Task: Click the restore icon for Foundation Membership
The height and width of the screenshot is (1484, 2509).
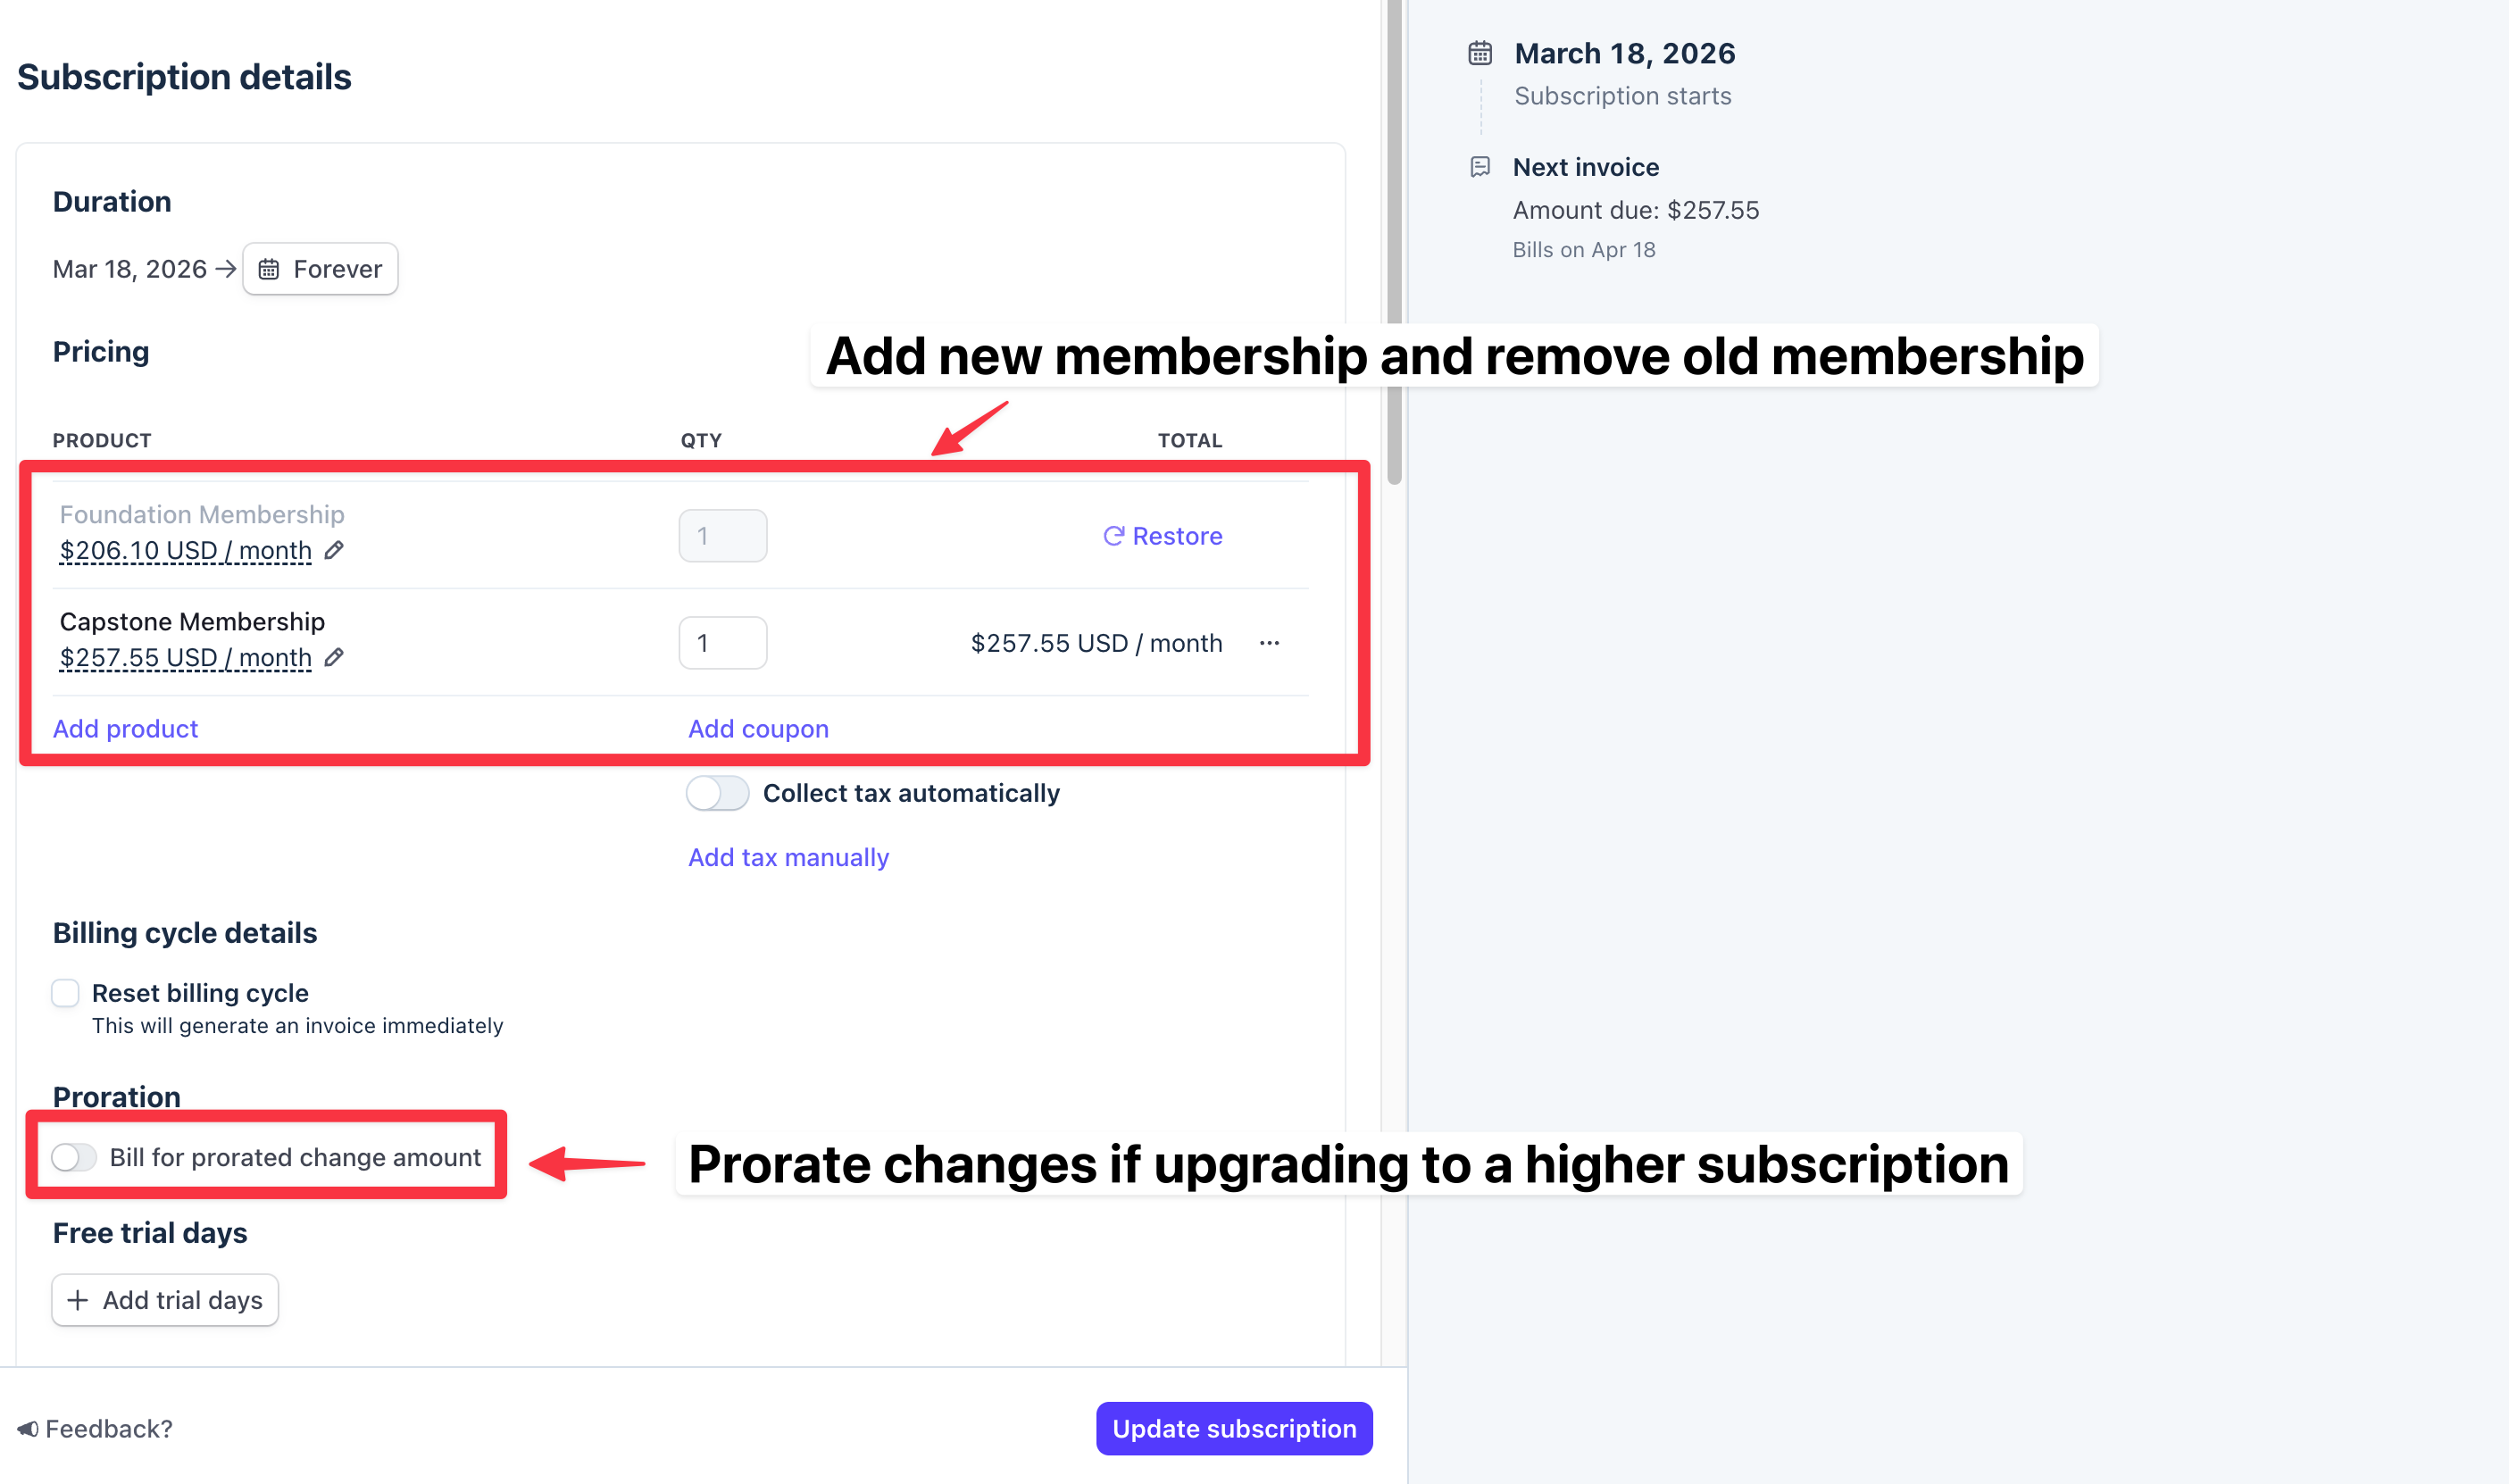Action: click(x=1113, y=536)
